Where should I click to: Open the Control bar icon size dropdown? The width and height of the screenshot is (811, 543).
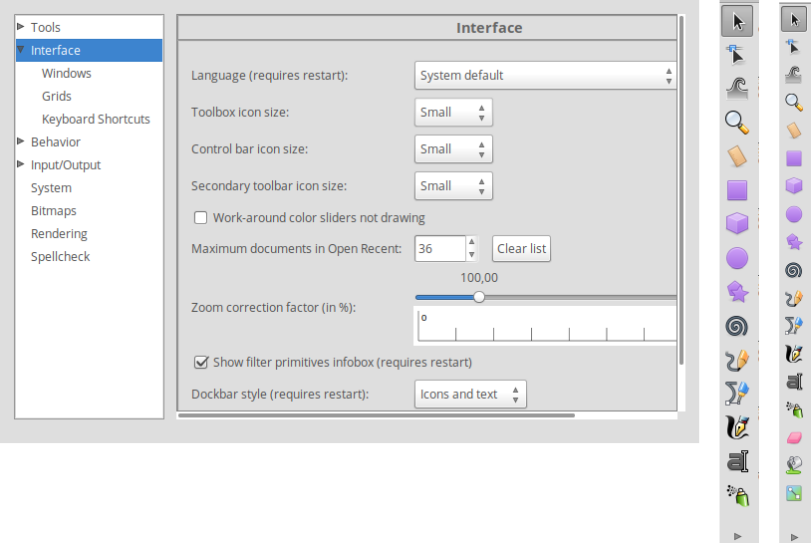[453, 149]
